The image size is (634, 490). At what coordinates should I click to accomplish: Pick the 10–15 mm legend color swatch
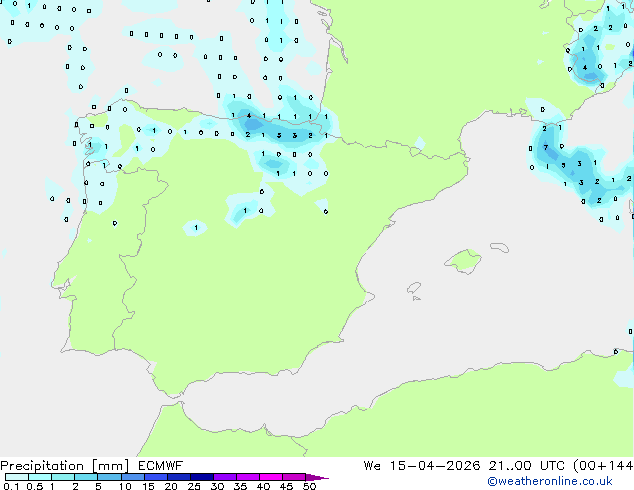(132, 477)
